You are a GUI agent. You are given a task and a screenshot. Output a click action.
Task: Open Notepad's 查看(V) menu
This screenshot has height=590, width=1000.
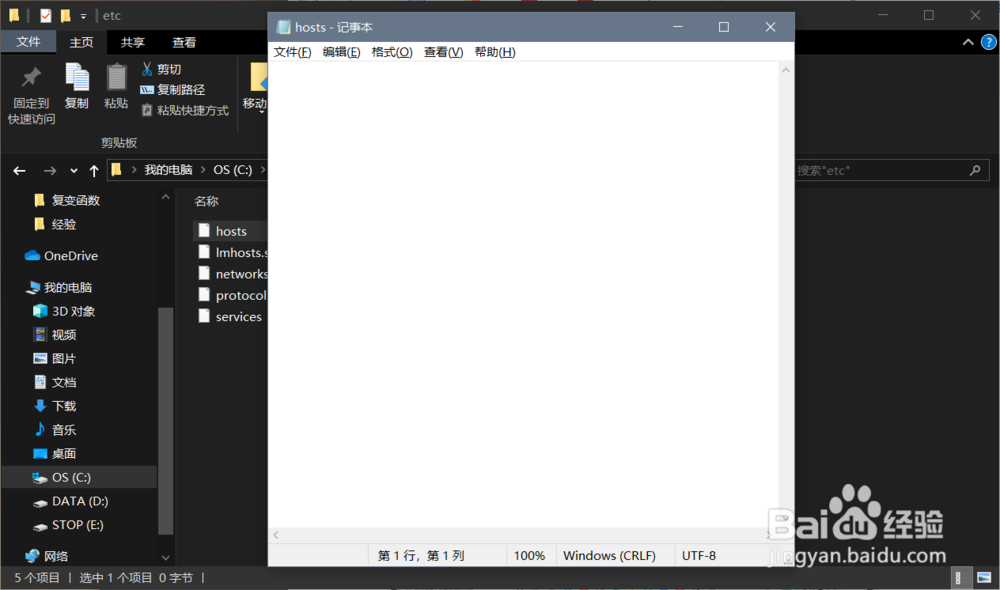click(x=443, y=52)
